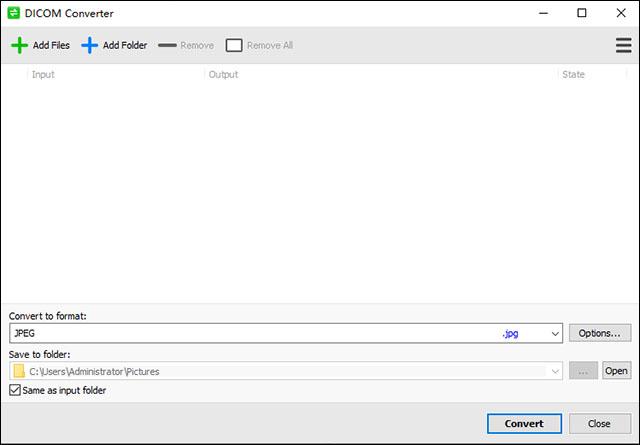Image resolution: width=640 pixels, height=445 pixels.
Task: Click the Options... button
Action: [x=600, y=333]
